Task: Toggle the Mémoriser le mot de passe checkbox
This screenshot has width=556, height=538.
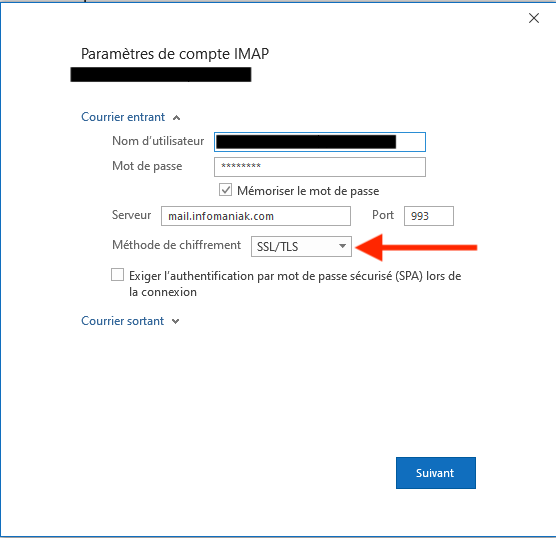Action: (x=225, y=190)
